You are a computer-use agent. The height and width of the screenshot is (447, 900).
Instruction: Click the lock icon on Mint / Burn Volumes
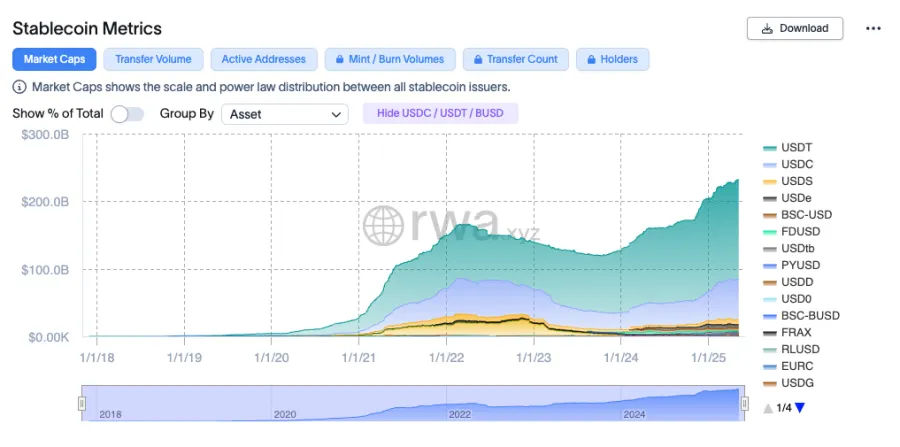(340, 59)
